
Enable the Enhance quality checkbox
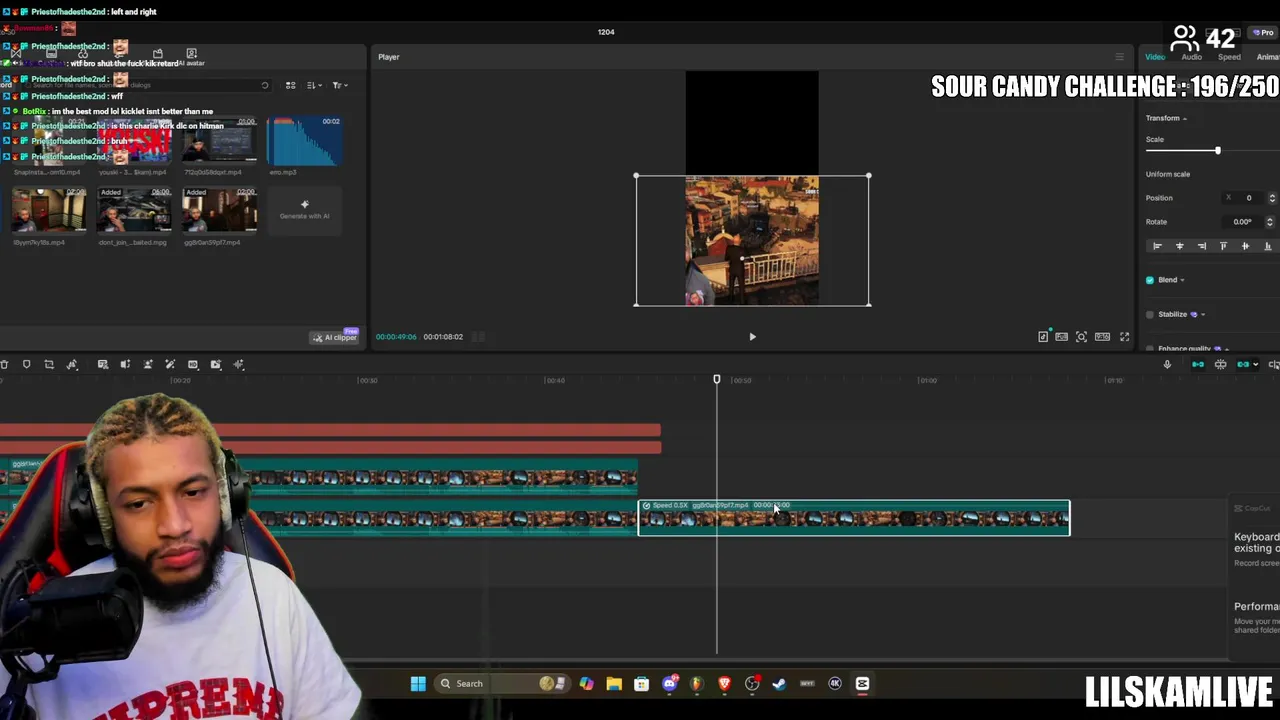click(1150, 349)
